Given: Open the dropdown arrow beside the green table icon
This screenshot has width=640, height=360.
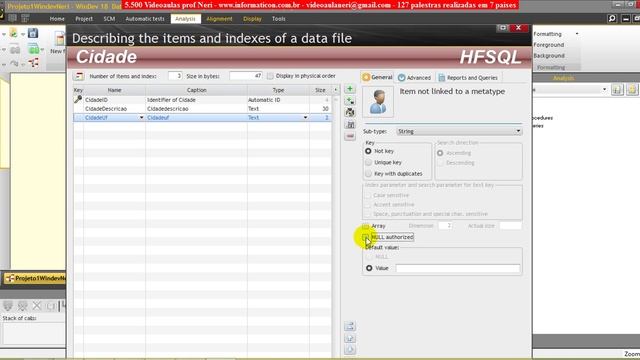Looking at the screenshot, I should (42, 50).
